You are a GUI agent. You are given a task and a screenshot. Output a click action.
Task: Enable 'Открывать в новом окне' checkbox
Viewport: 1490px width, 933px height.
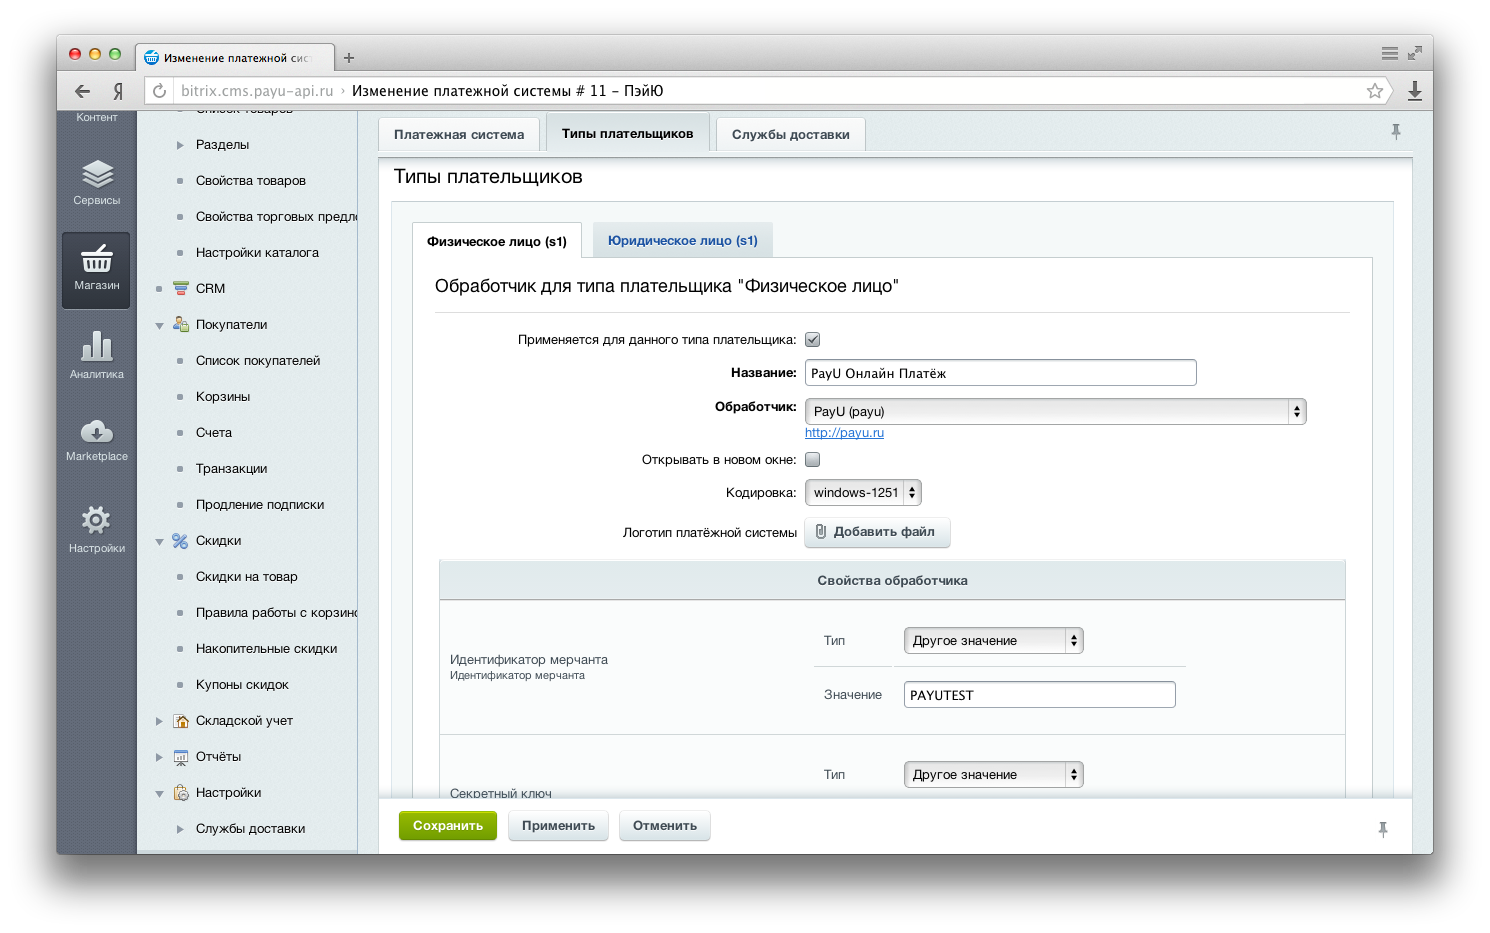coord(813,460)
